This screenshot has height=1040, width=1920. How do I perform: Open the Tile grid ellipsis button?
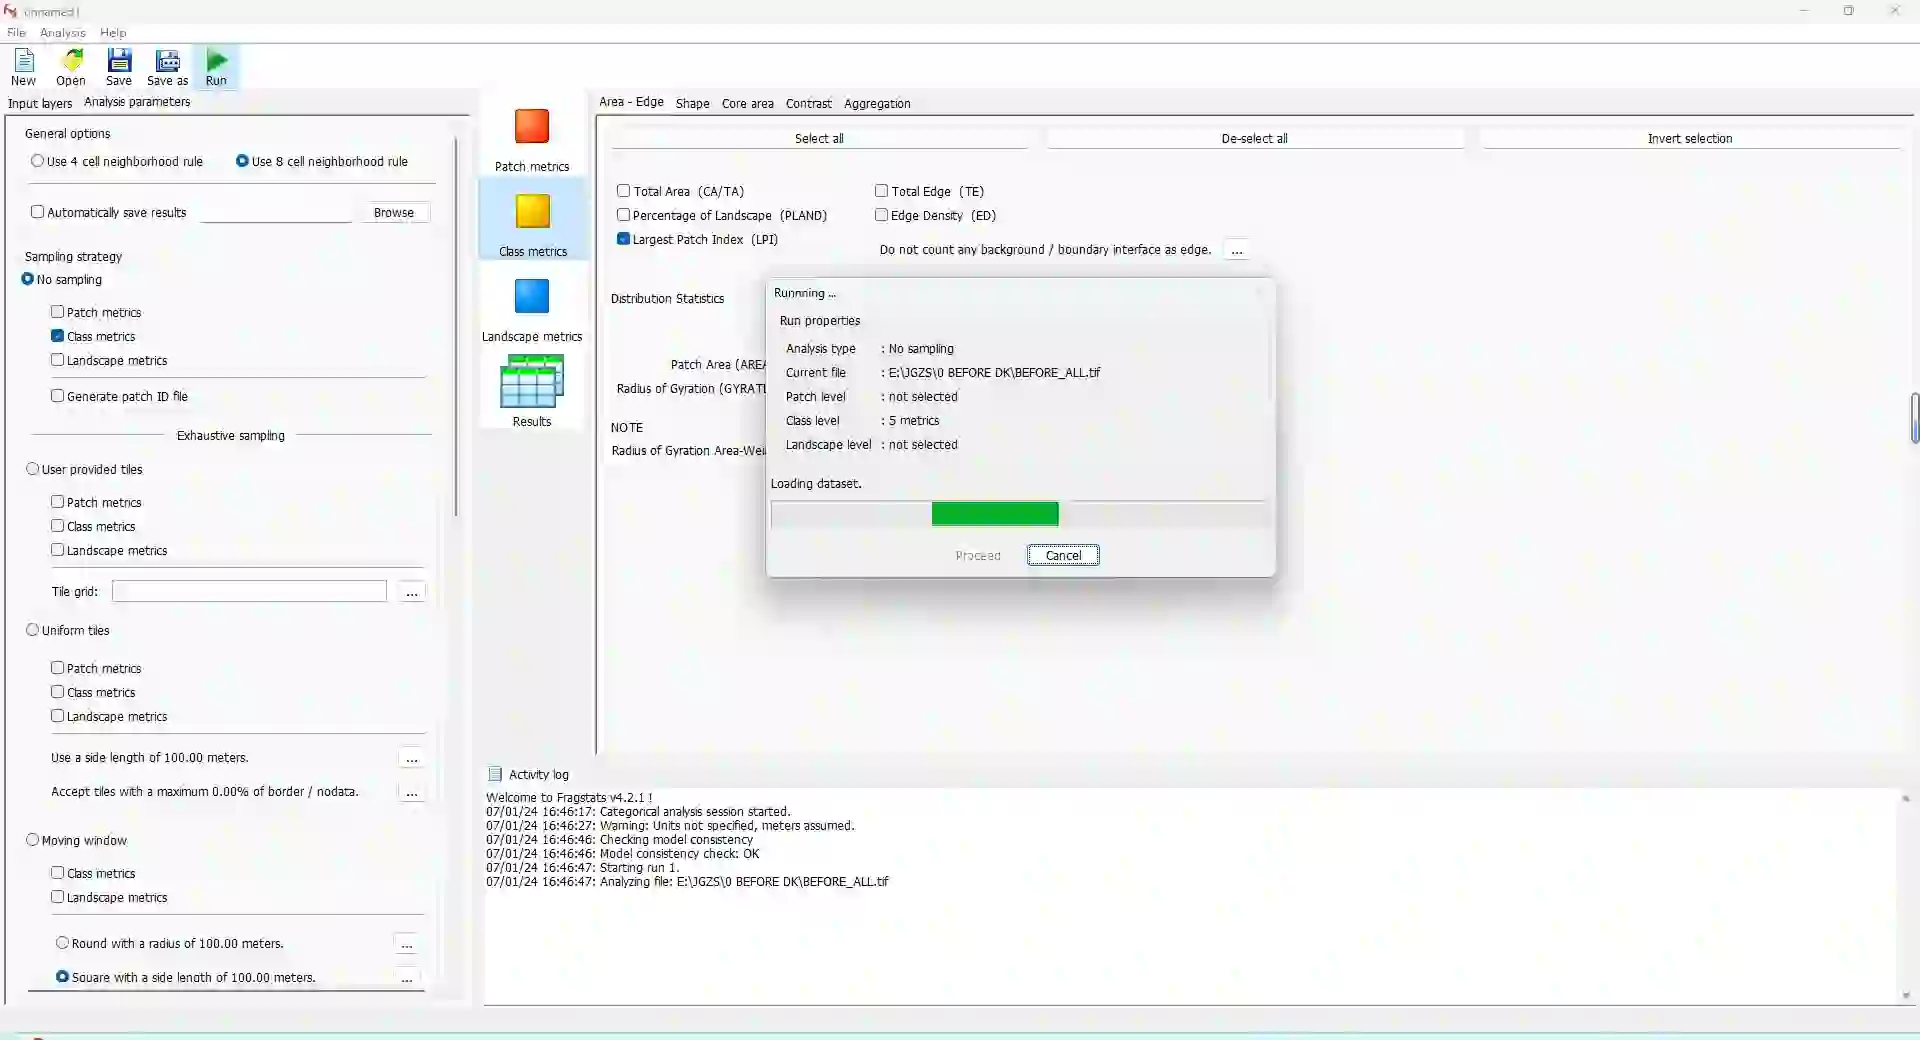(x=412, y=592)
